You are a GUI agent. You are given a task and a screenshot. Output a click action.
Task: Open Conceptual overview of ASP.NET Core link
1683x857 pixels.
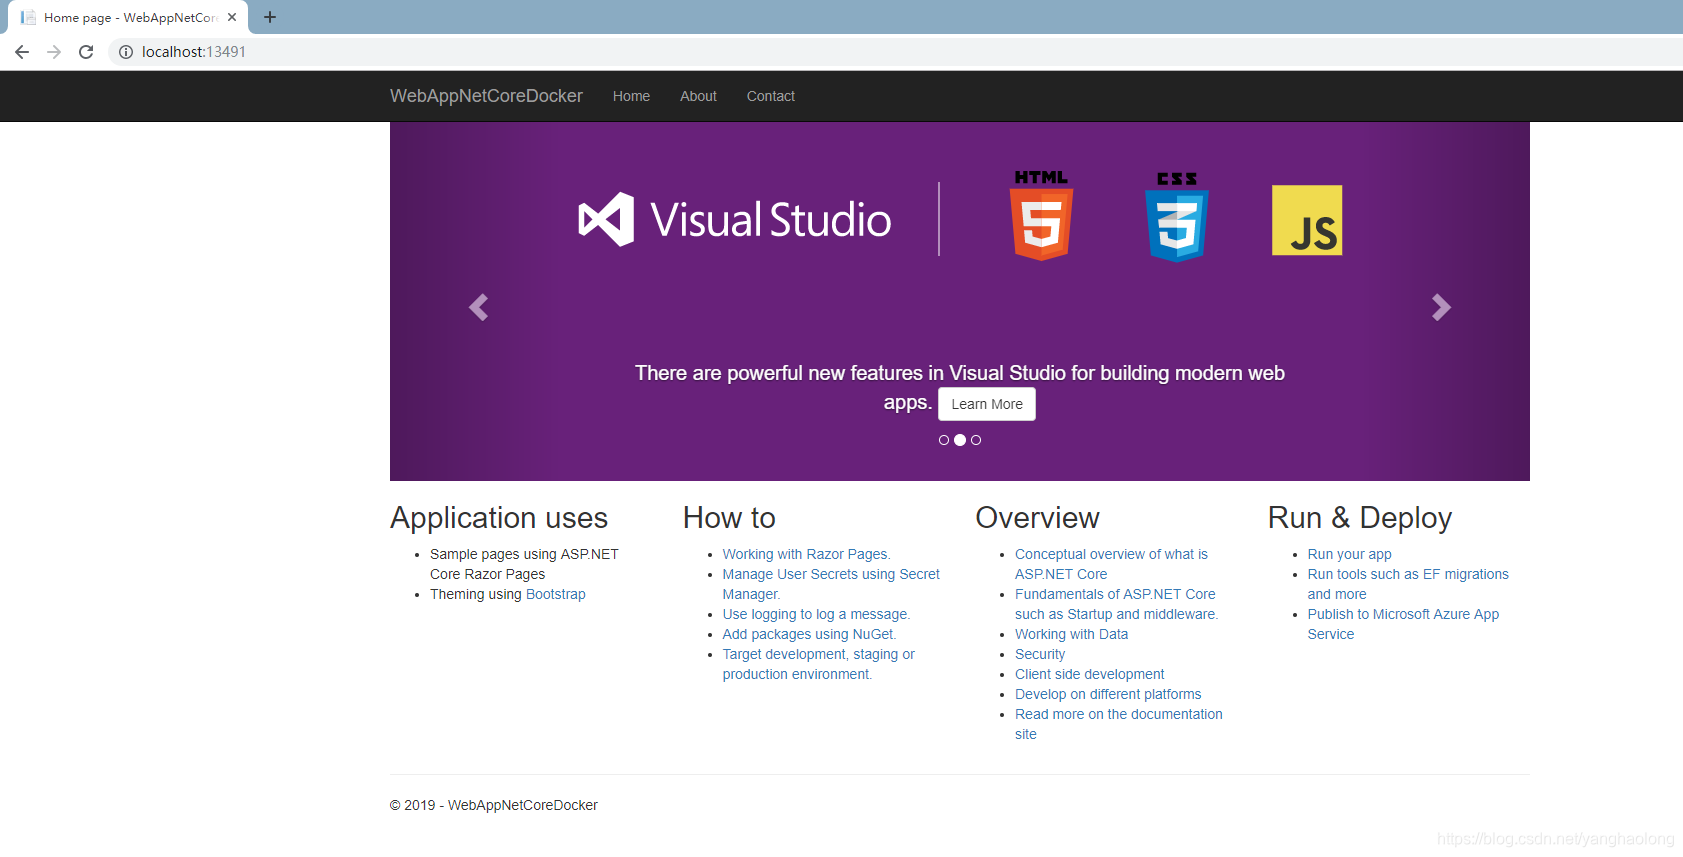[1111, 564]
